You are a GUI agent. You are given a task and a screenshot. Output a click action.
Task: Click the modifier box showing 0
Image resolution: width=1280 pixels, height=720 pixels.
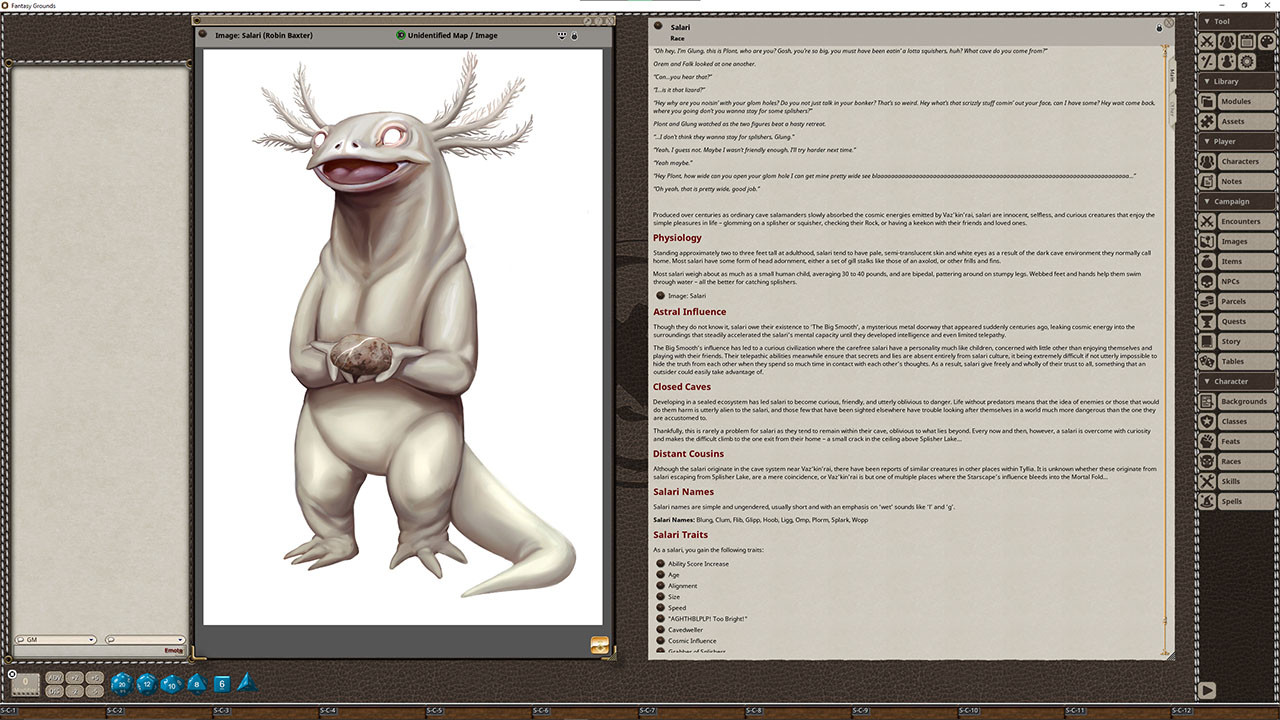26,684
